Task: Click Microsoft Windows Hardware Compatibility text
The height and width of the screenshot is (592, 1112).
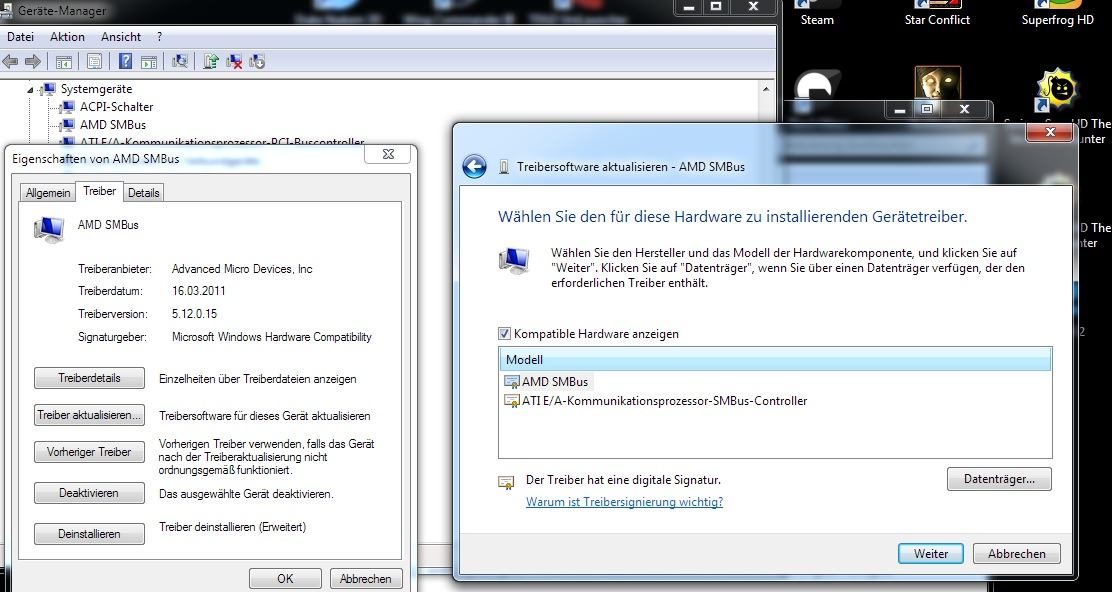Action: click(272, 337)
